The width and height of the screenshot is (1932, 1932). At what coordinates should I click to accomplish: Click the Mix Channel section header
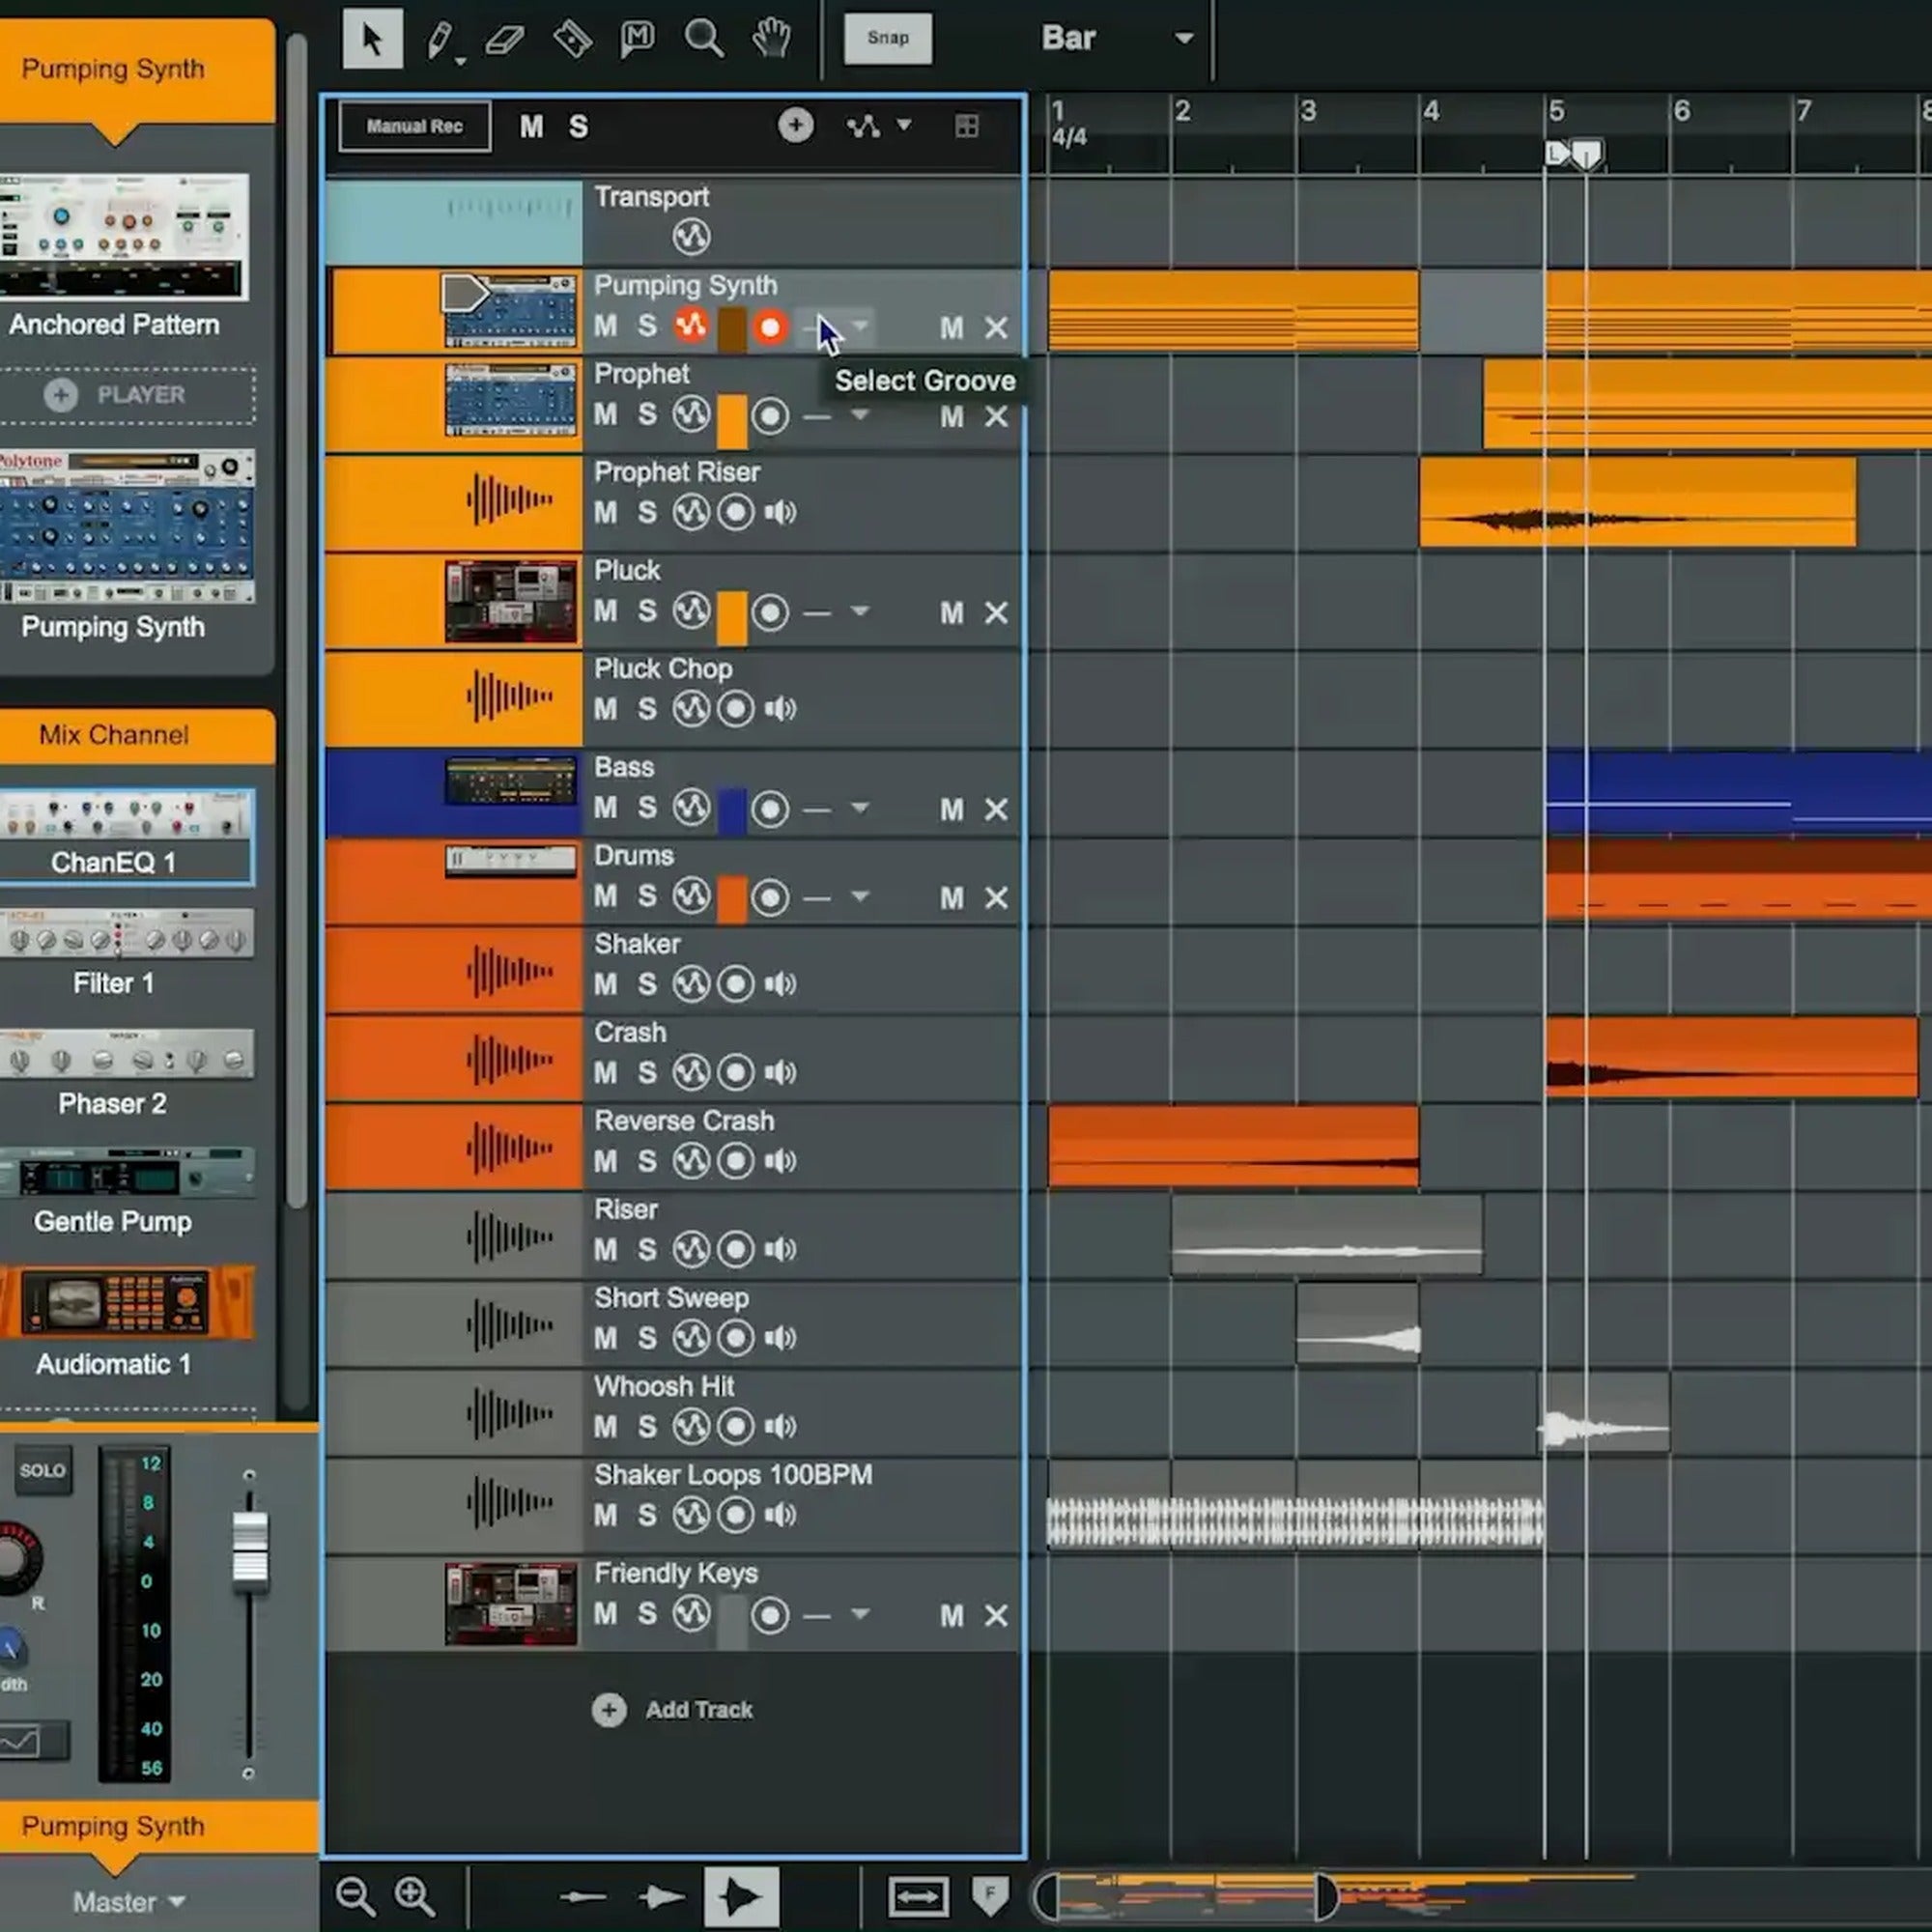[x=136, y=736]
